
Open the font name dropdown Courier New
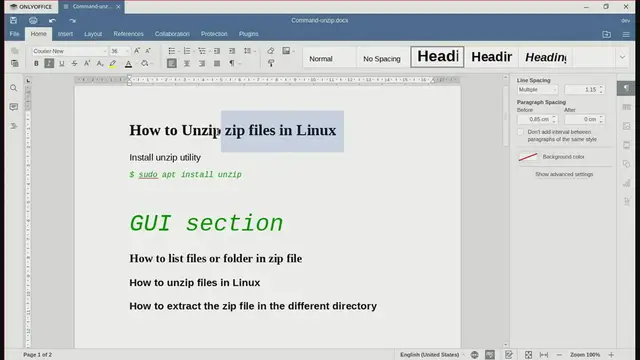click(105, 51)
